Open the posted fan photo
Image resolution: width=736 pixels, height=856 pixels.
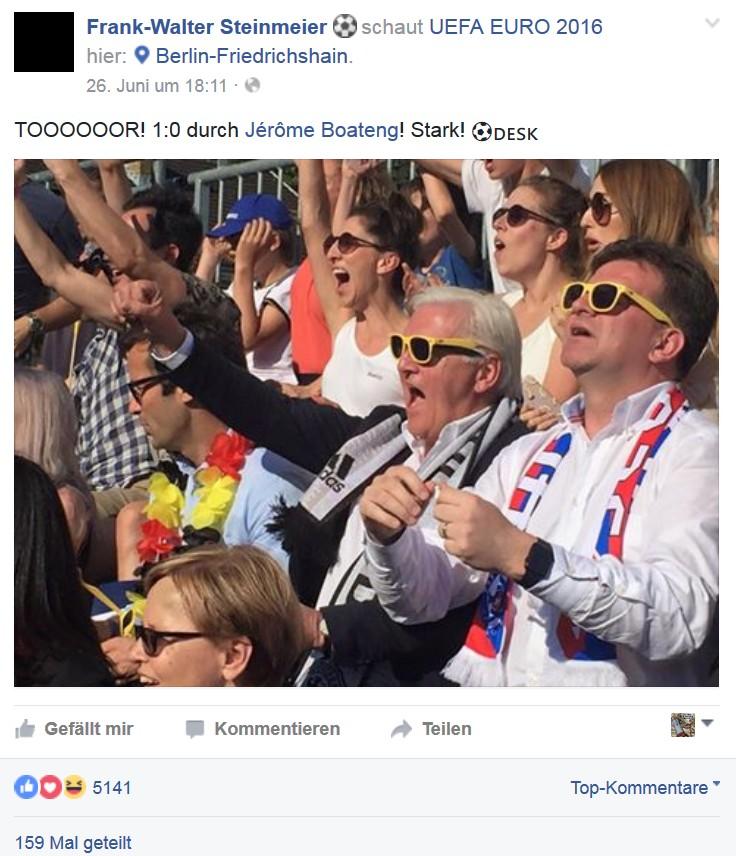[366, 423]
